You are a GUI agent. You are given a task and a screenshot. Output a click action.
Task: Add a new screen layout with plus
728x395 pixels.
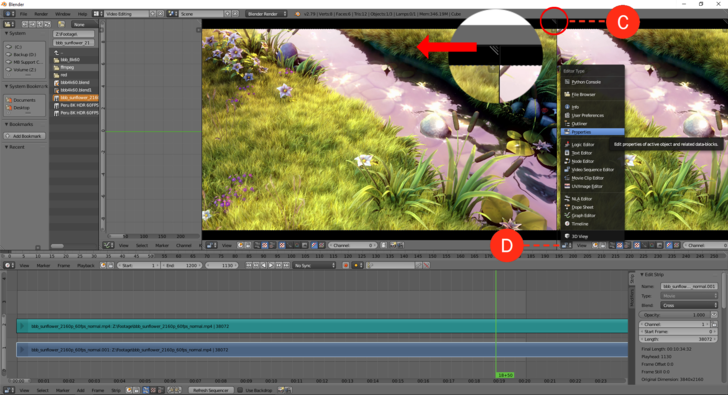pos(153,14)
